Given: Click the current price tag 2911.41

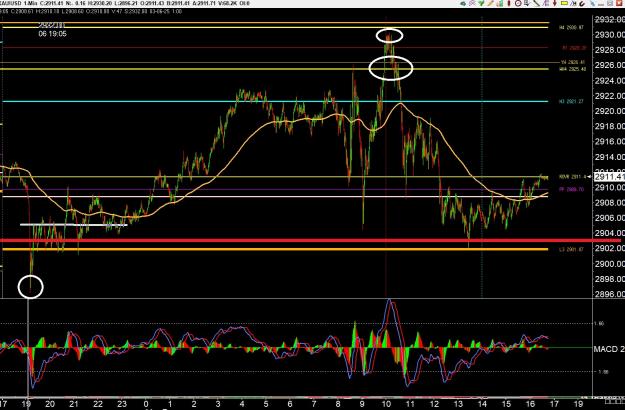Looking at the screenshot, I should (609, 176).
